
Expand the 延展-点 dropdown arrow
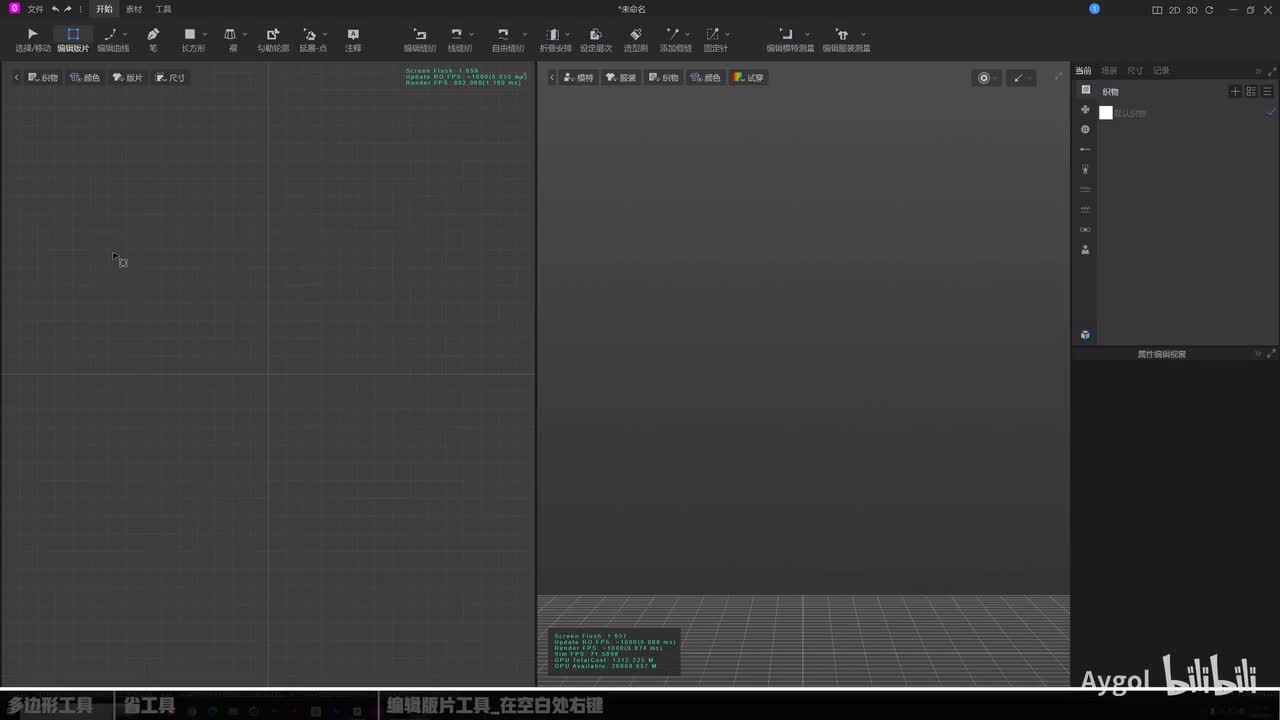[x=325, y=34]
